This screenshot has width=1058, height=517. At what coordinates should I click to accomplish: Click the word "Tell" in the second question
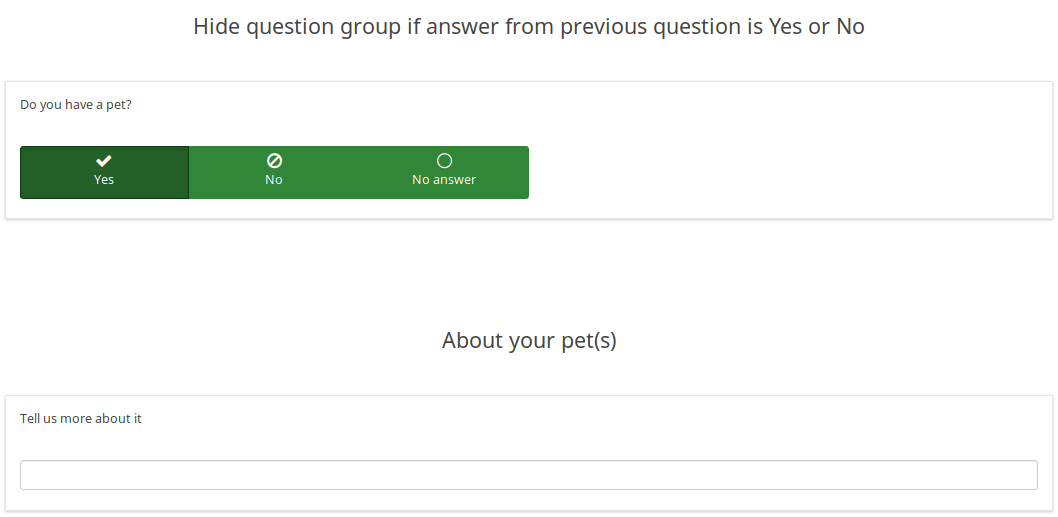(x=31, y=418)
